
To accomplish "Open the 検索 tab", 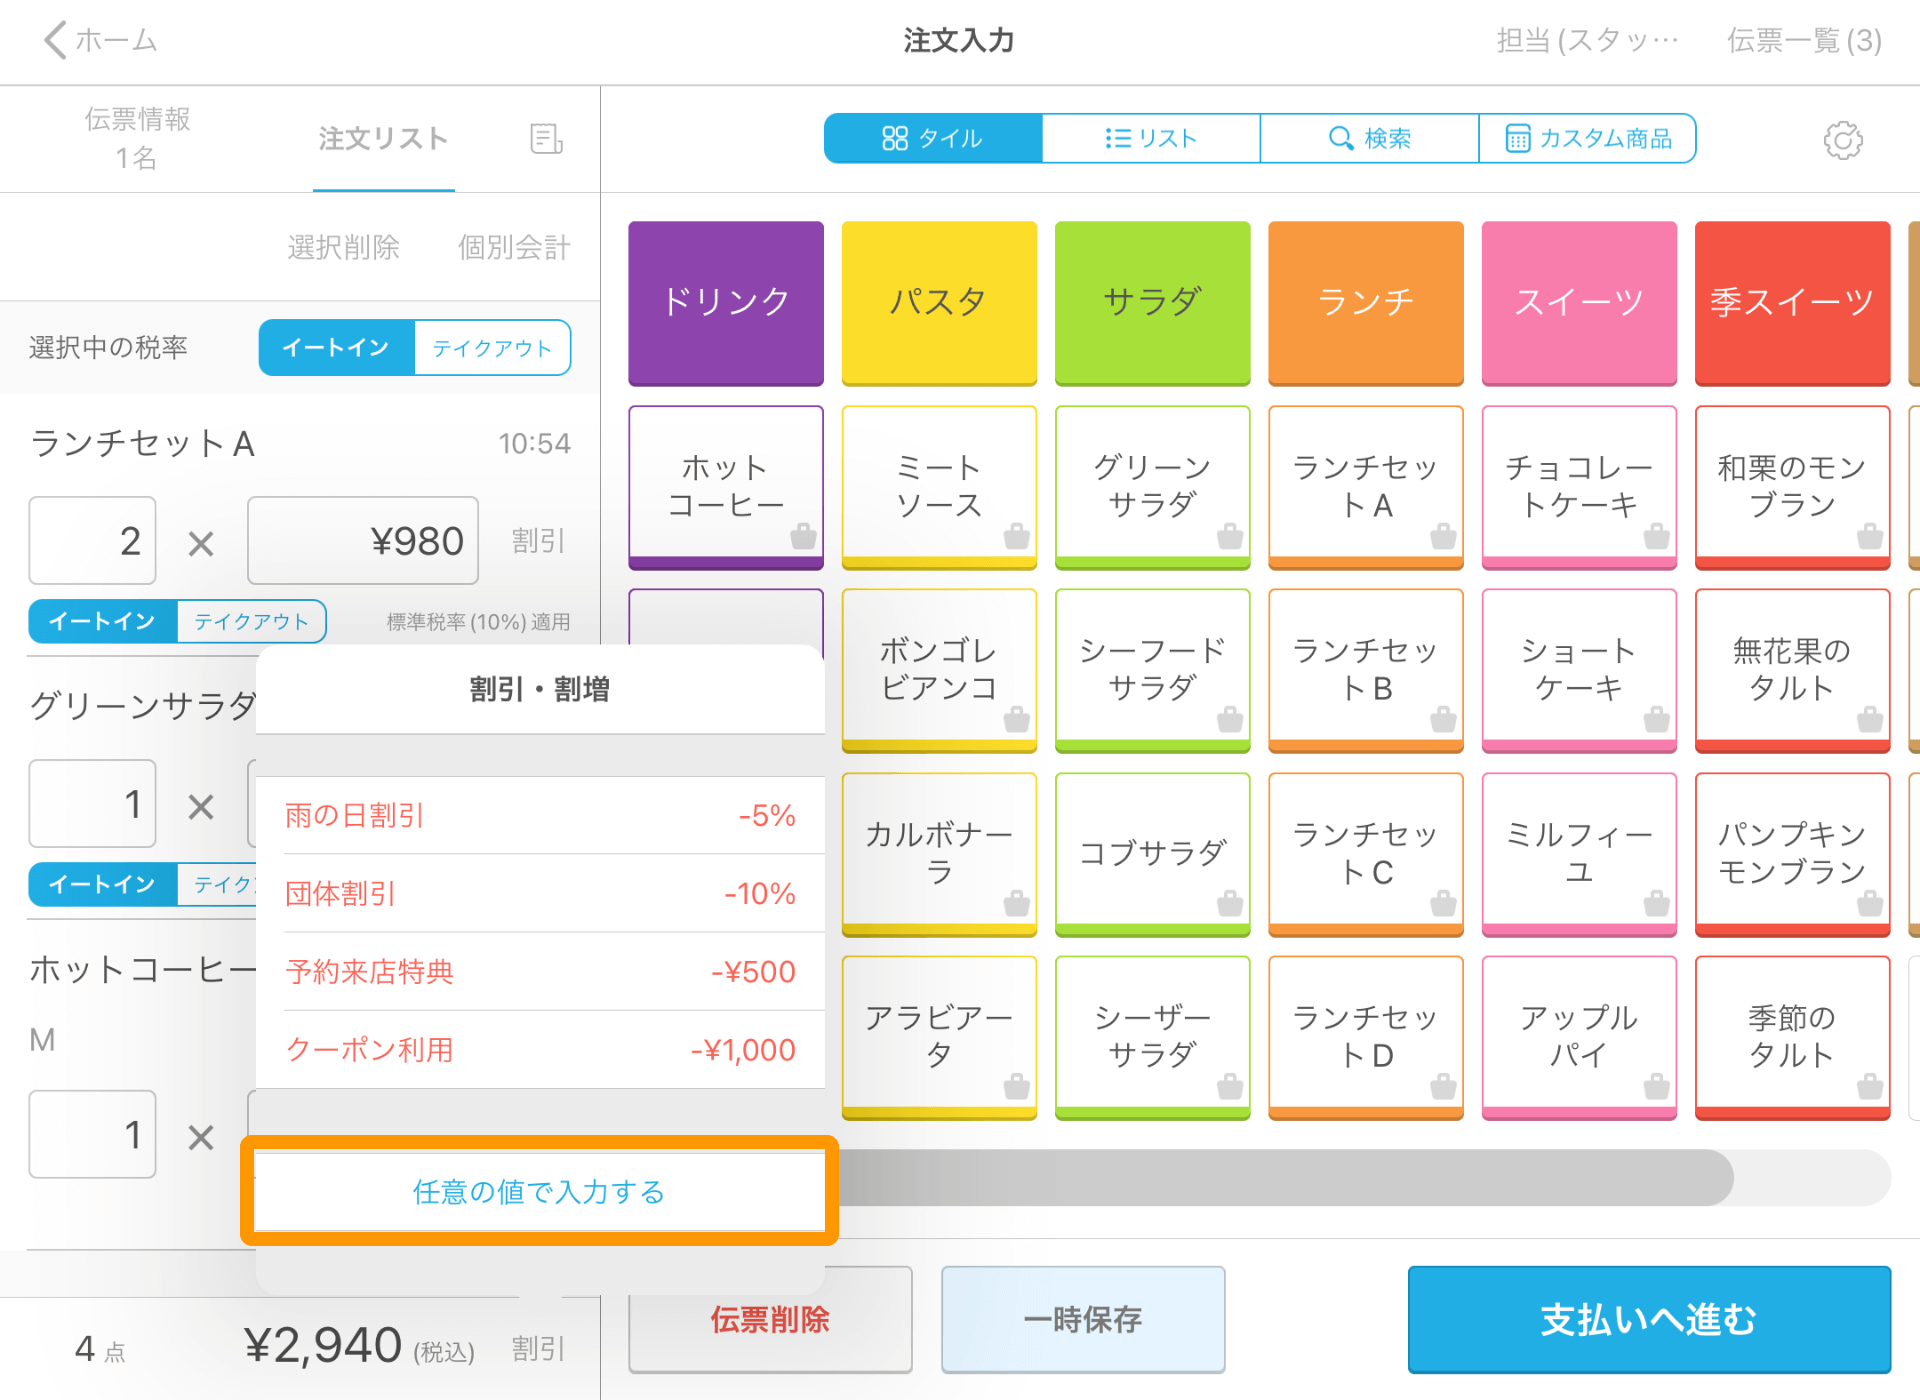I will 1369,138.
